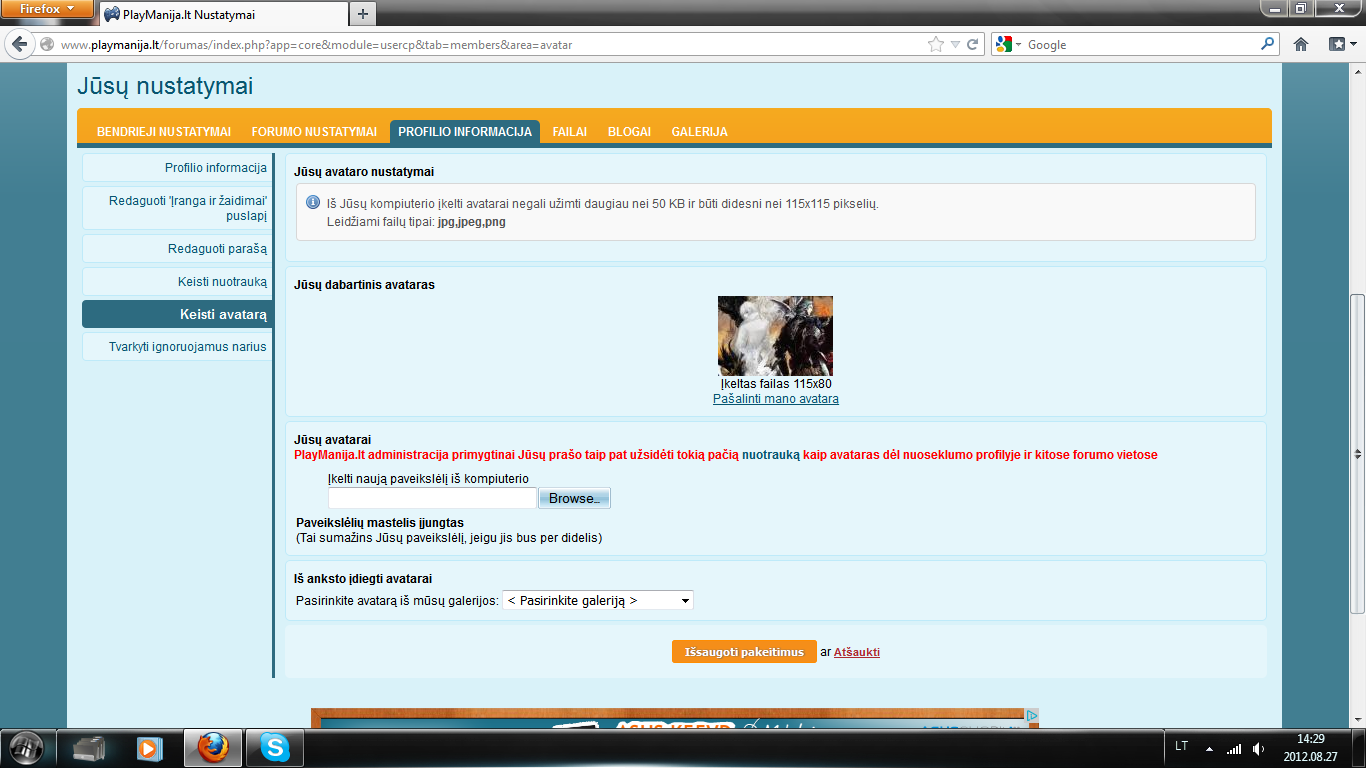Screen dimensions: 1366x768
Task: Click the Išsaugoti pakeitimus button
Action: point(744,652)
